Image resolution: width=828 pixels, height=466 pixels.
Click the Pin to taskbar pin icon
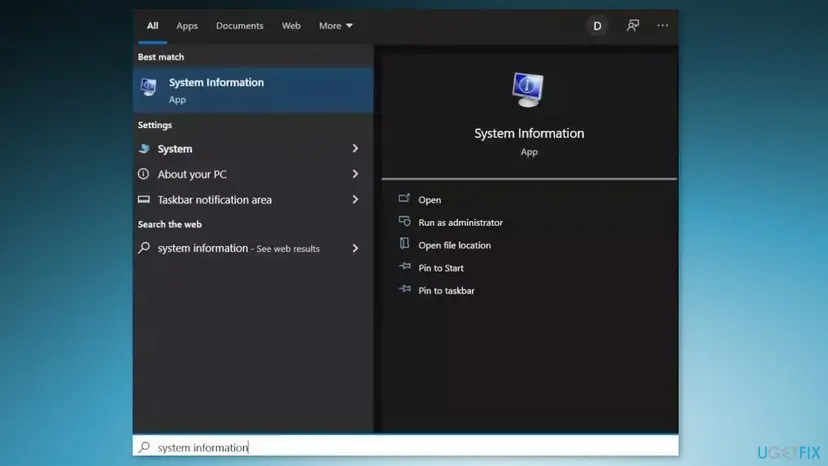(x=405, y=289)
